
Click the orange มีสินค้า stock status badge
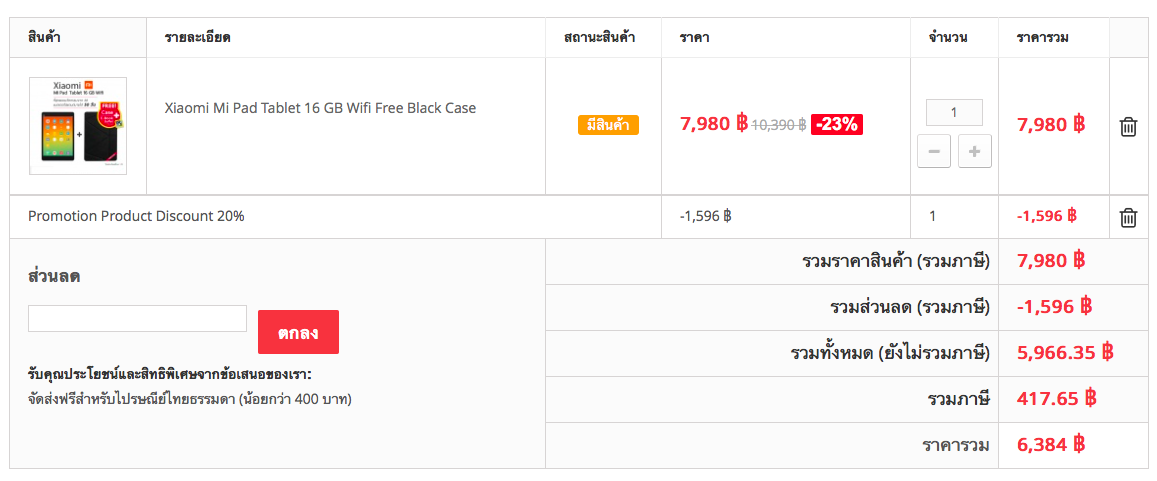[x=608, y=125]
